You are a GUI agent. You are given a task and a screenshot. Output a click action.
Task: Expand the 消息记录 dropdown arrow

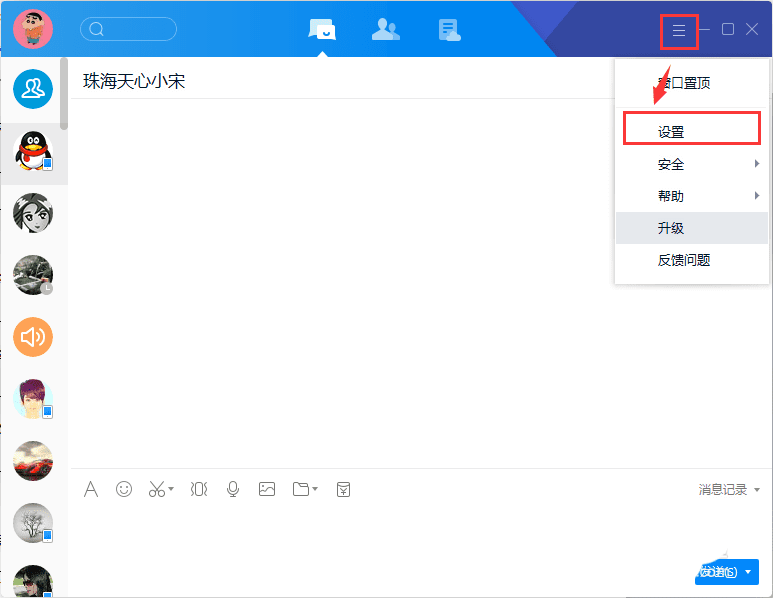(x=757, y=490)
